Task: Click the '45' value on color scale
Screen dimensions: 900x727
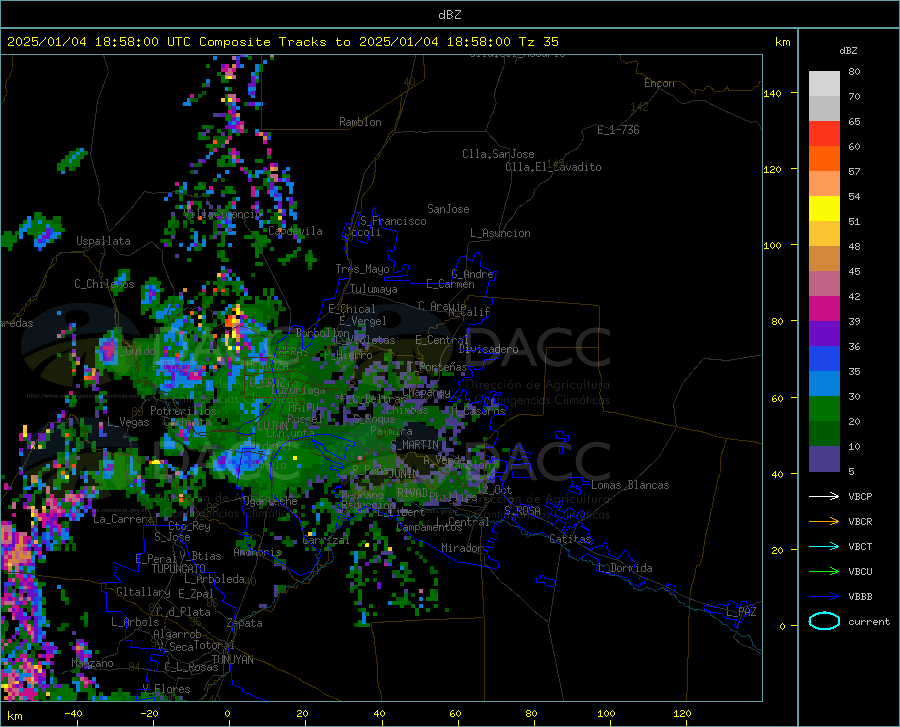Action: [854, 271]
